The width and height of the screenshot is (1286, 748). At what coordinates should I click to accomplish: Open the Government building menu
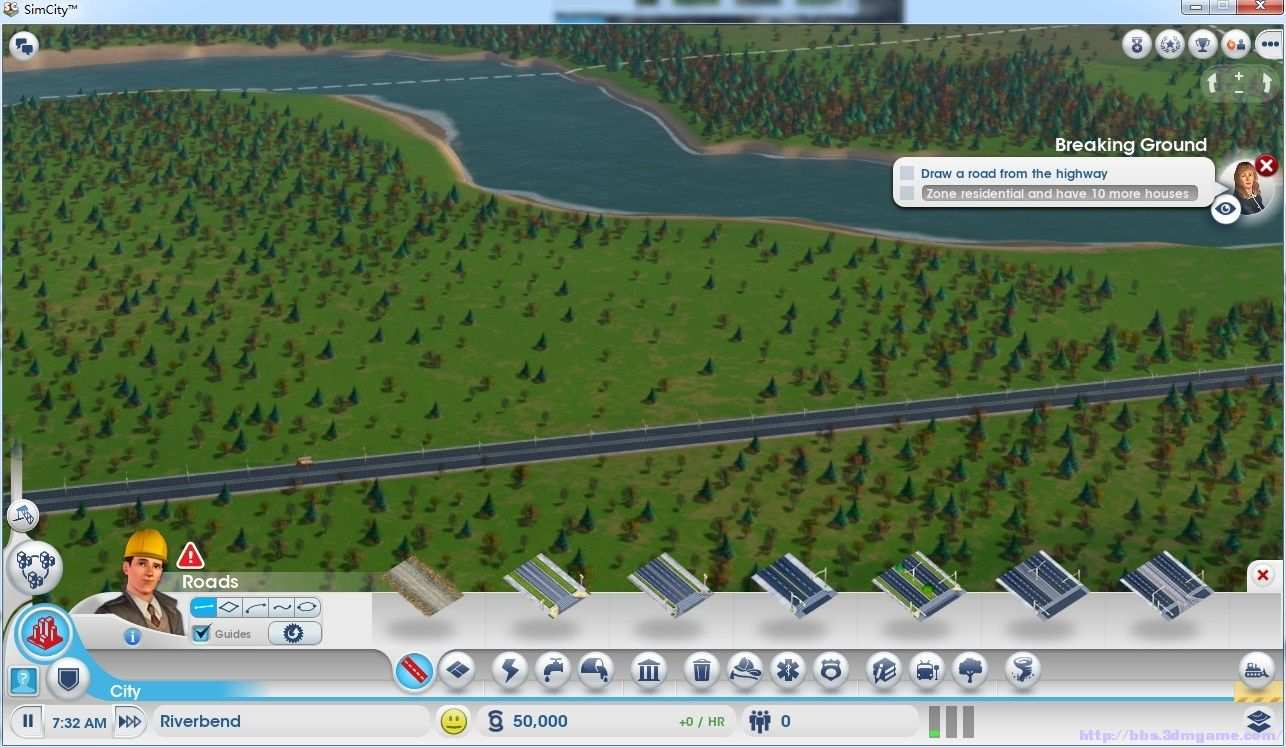click(x=649, y=670)
